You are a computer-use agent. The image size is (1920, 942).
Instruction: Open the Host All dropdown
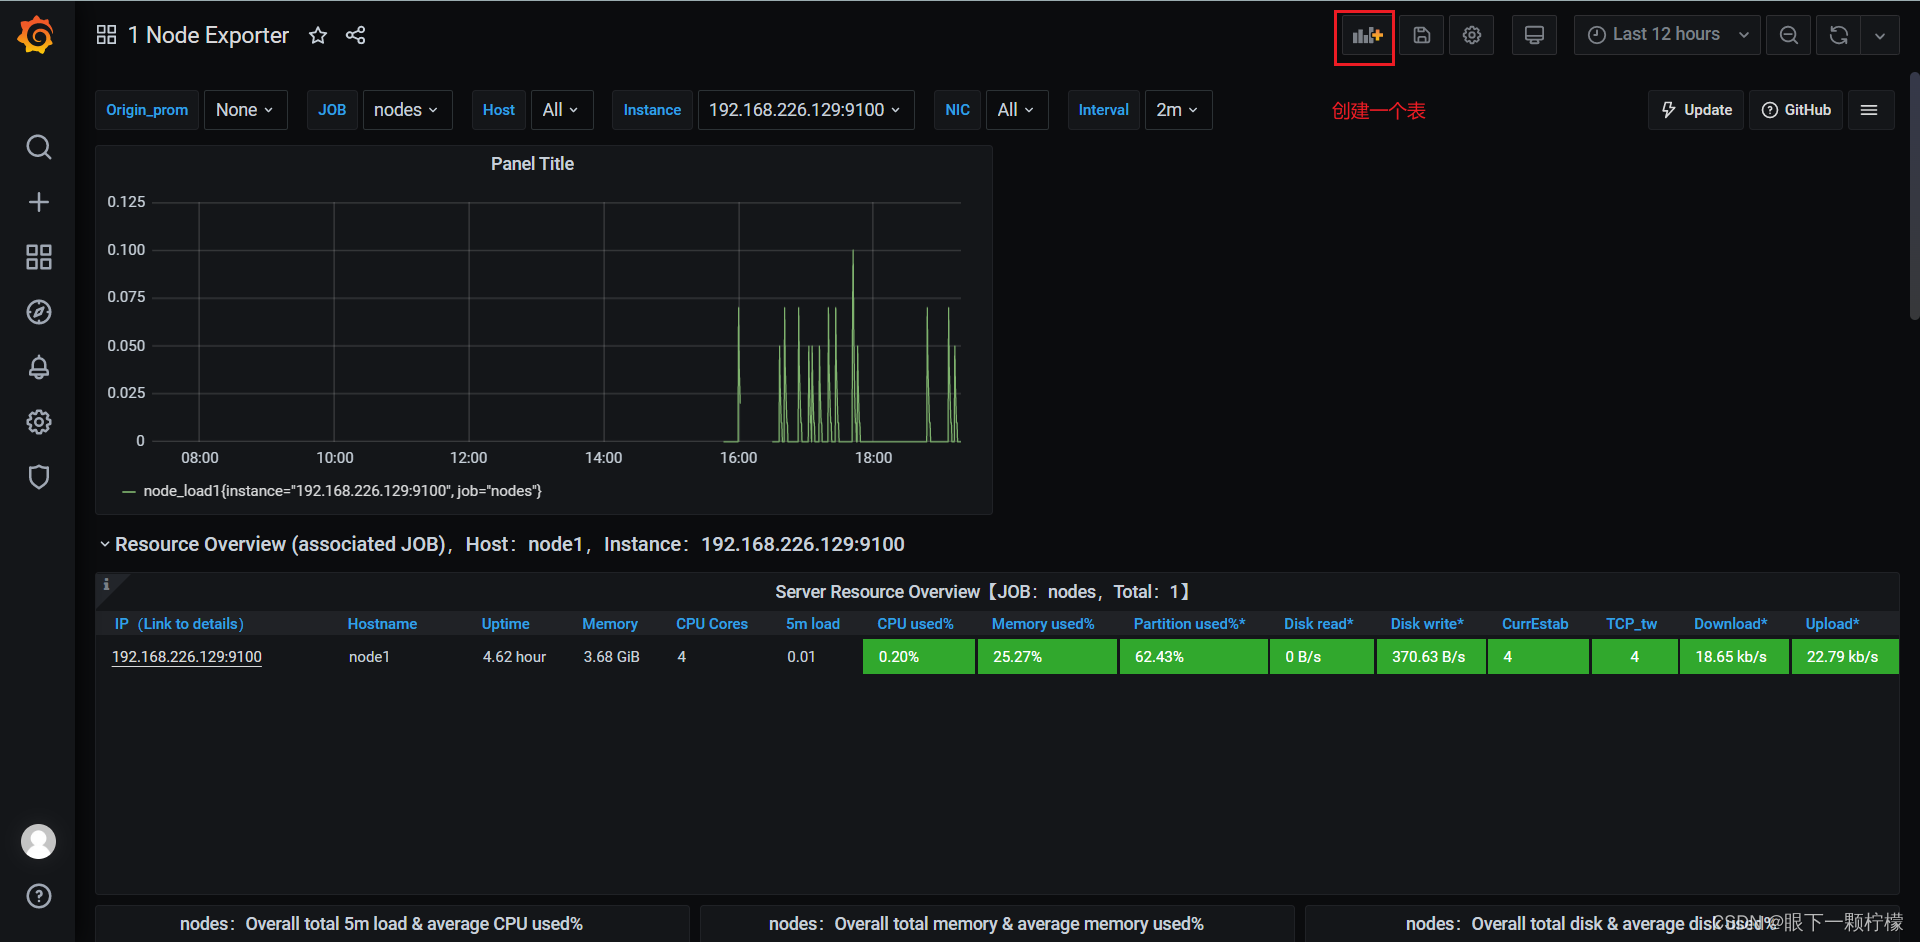pos(561,110)
